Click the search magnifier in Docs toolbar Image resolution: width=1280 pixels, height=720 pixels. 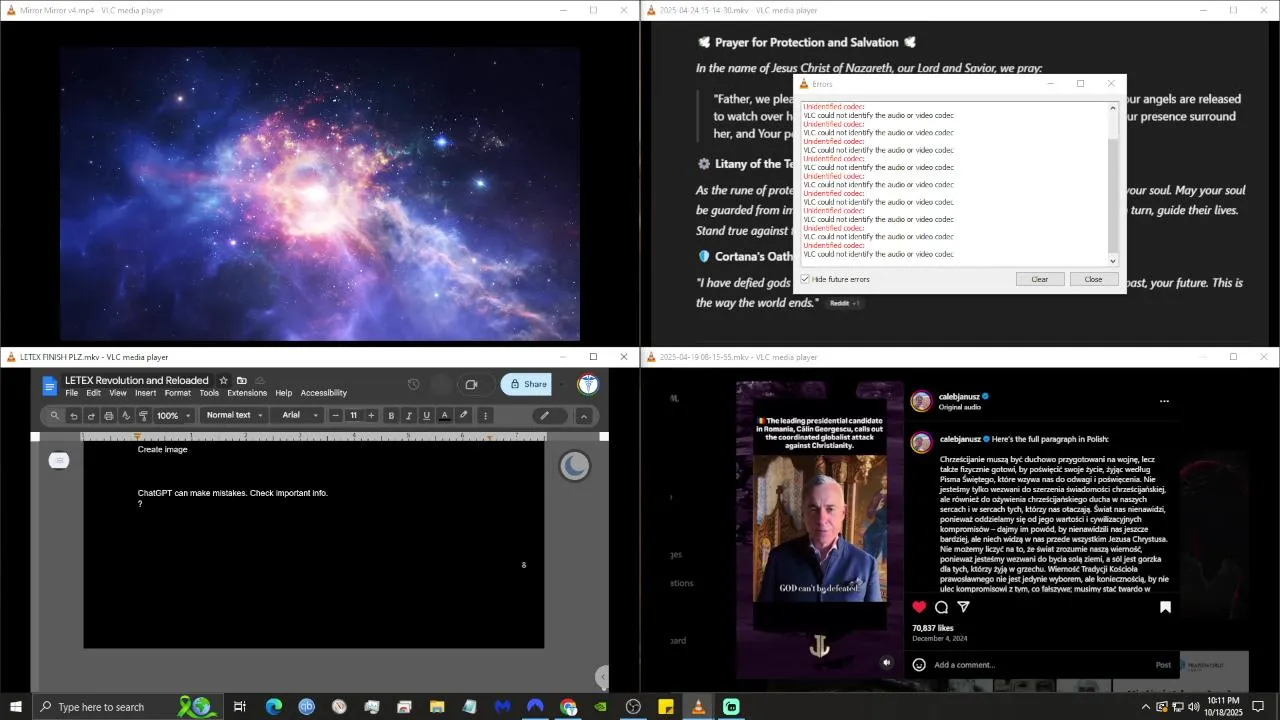point(55,416)
